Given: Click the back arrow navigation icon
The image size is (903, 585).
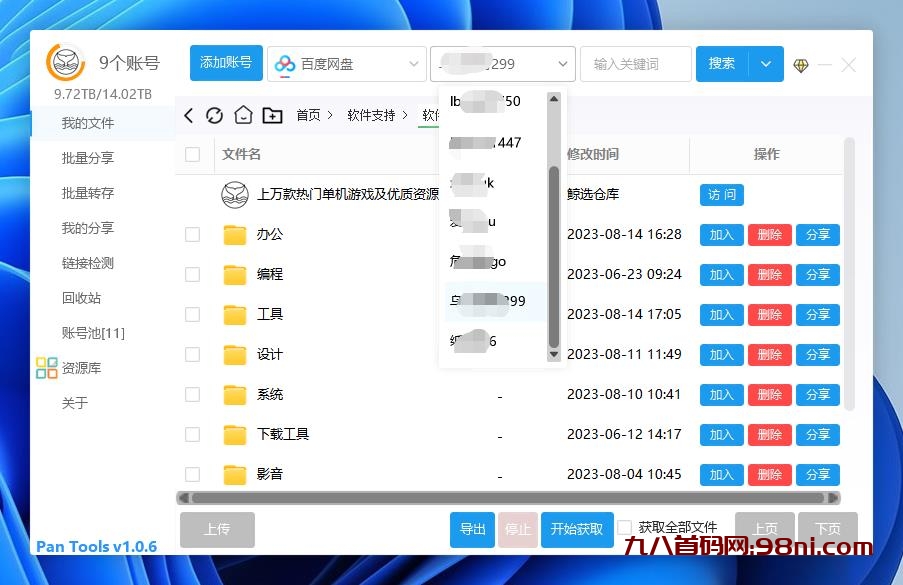Looking at the screenshot, I should 188,115.
